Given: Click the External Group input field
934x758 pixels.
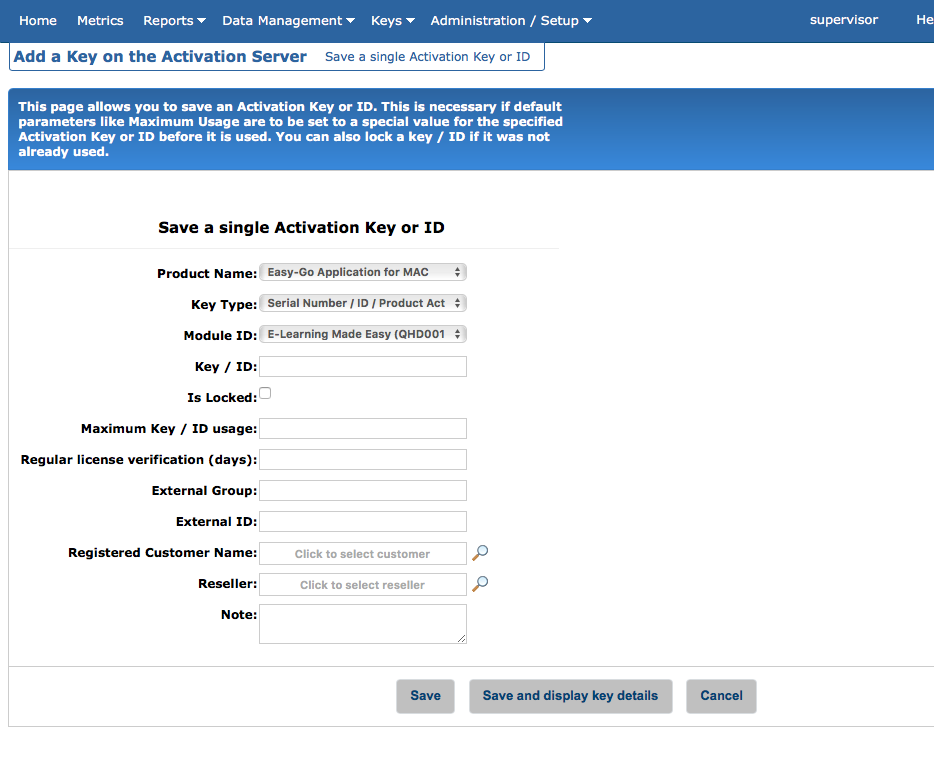Looking at the screenshot, I should click(363, 490).
